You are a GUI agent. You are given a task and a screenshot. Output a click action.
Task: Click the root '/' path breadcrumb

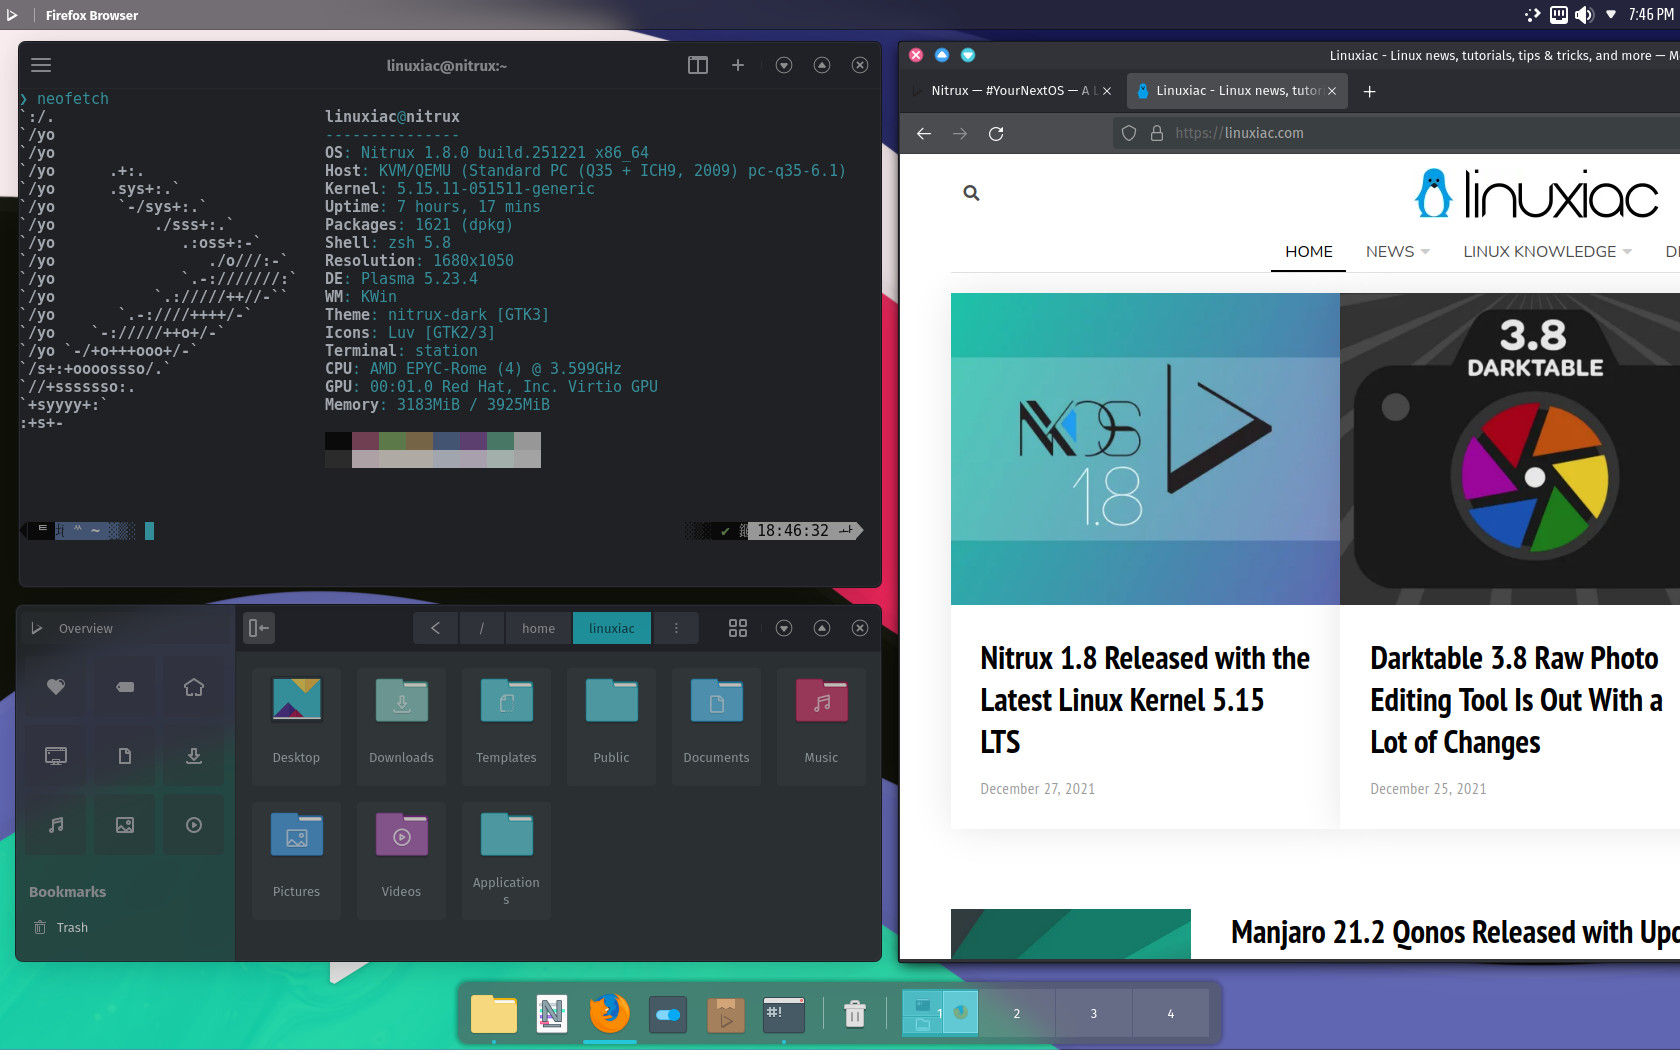pos(482,628)
